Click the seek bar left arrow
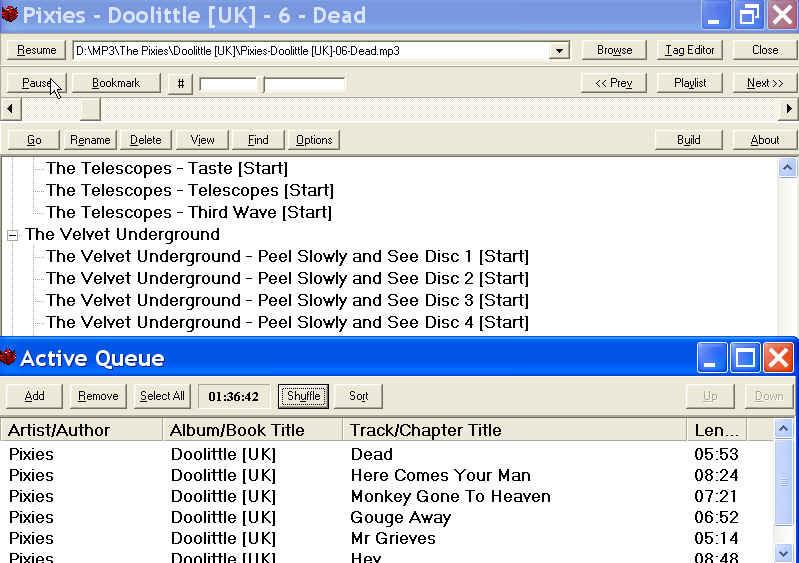Image resolution: width=799 pixels, height=563 pixels. [x=10, y=109]
